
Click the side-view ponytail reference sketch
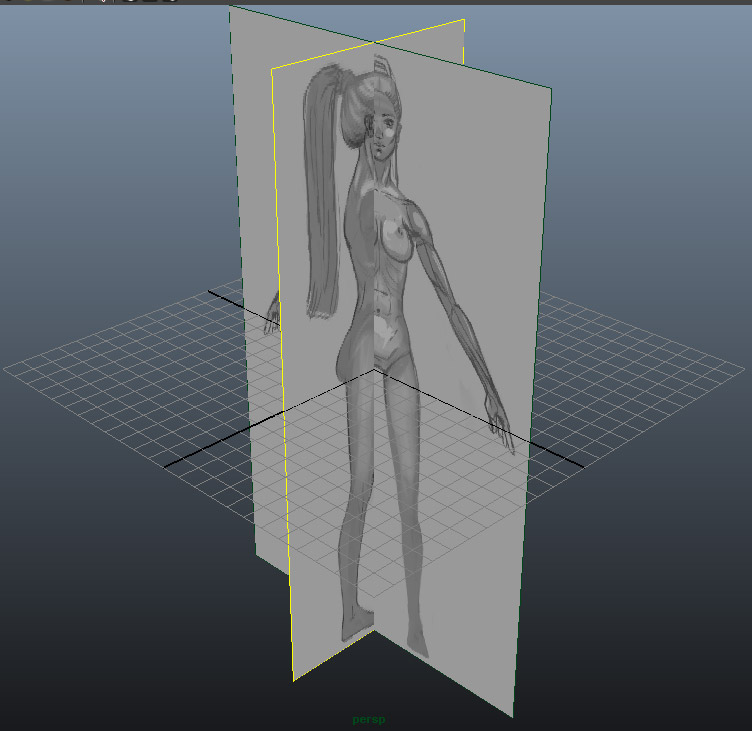click(x=321, y=192)
